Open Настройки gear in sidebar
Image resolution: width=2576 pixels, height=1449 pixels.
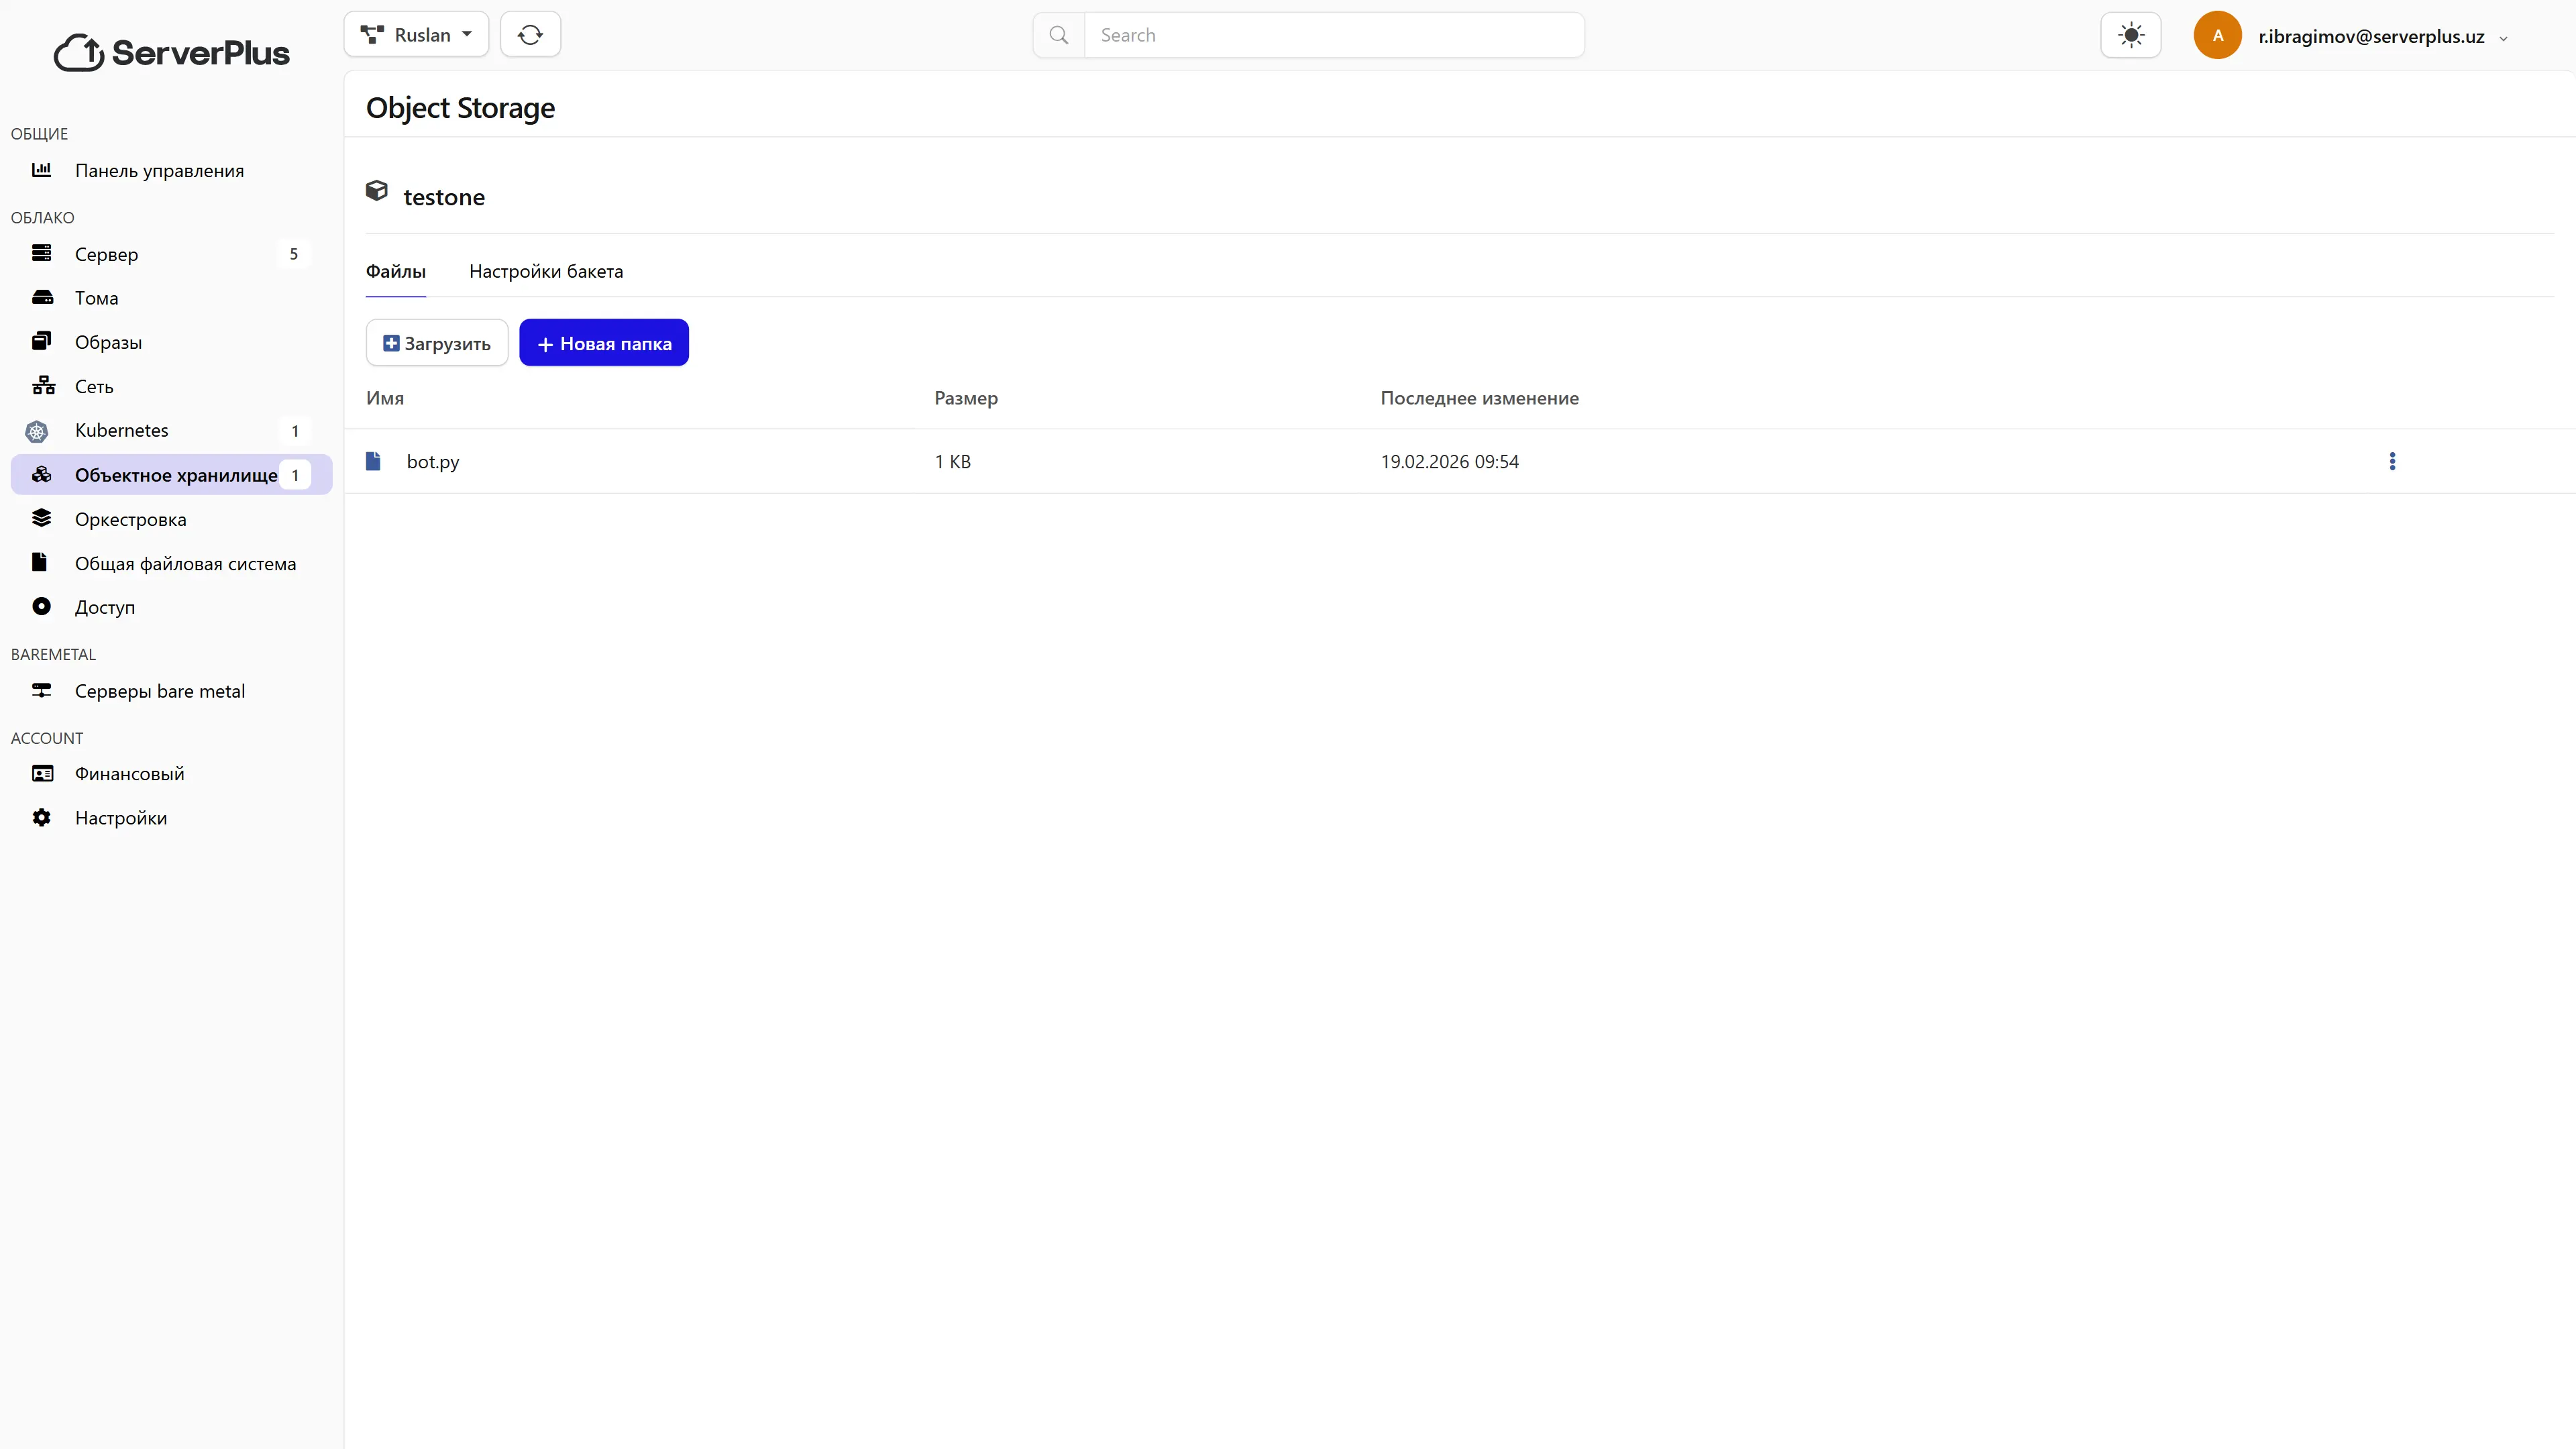pos(120,819)
